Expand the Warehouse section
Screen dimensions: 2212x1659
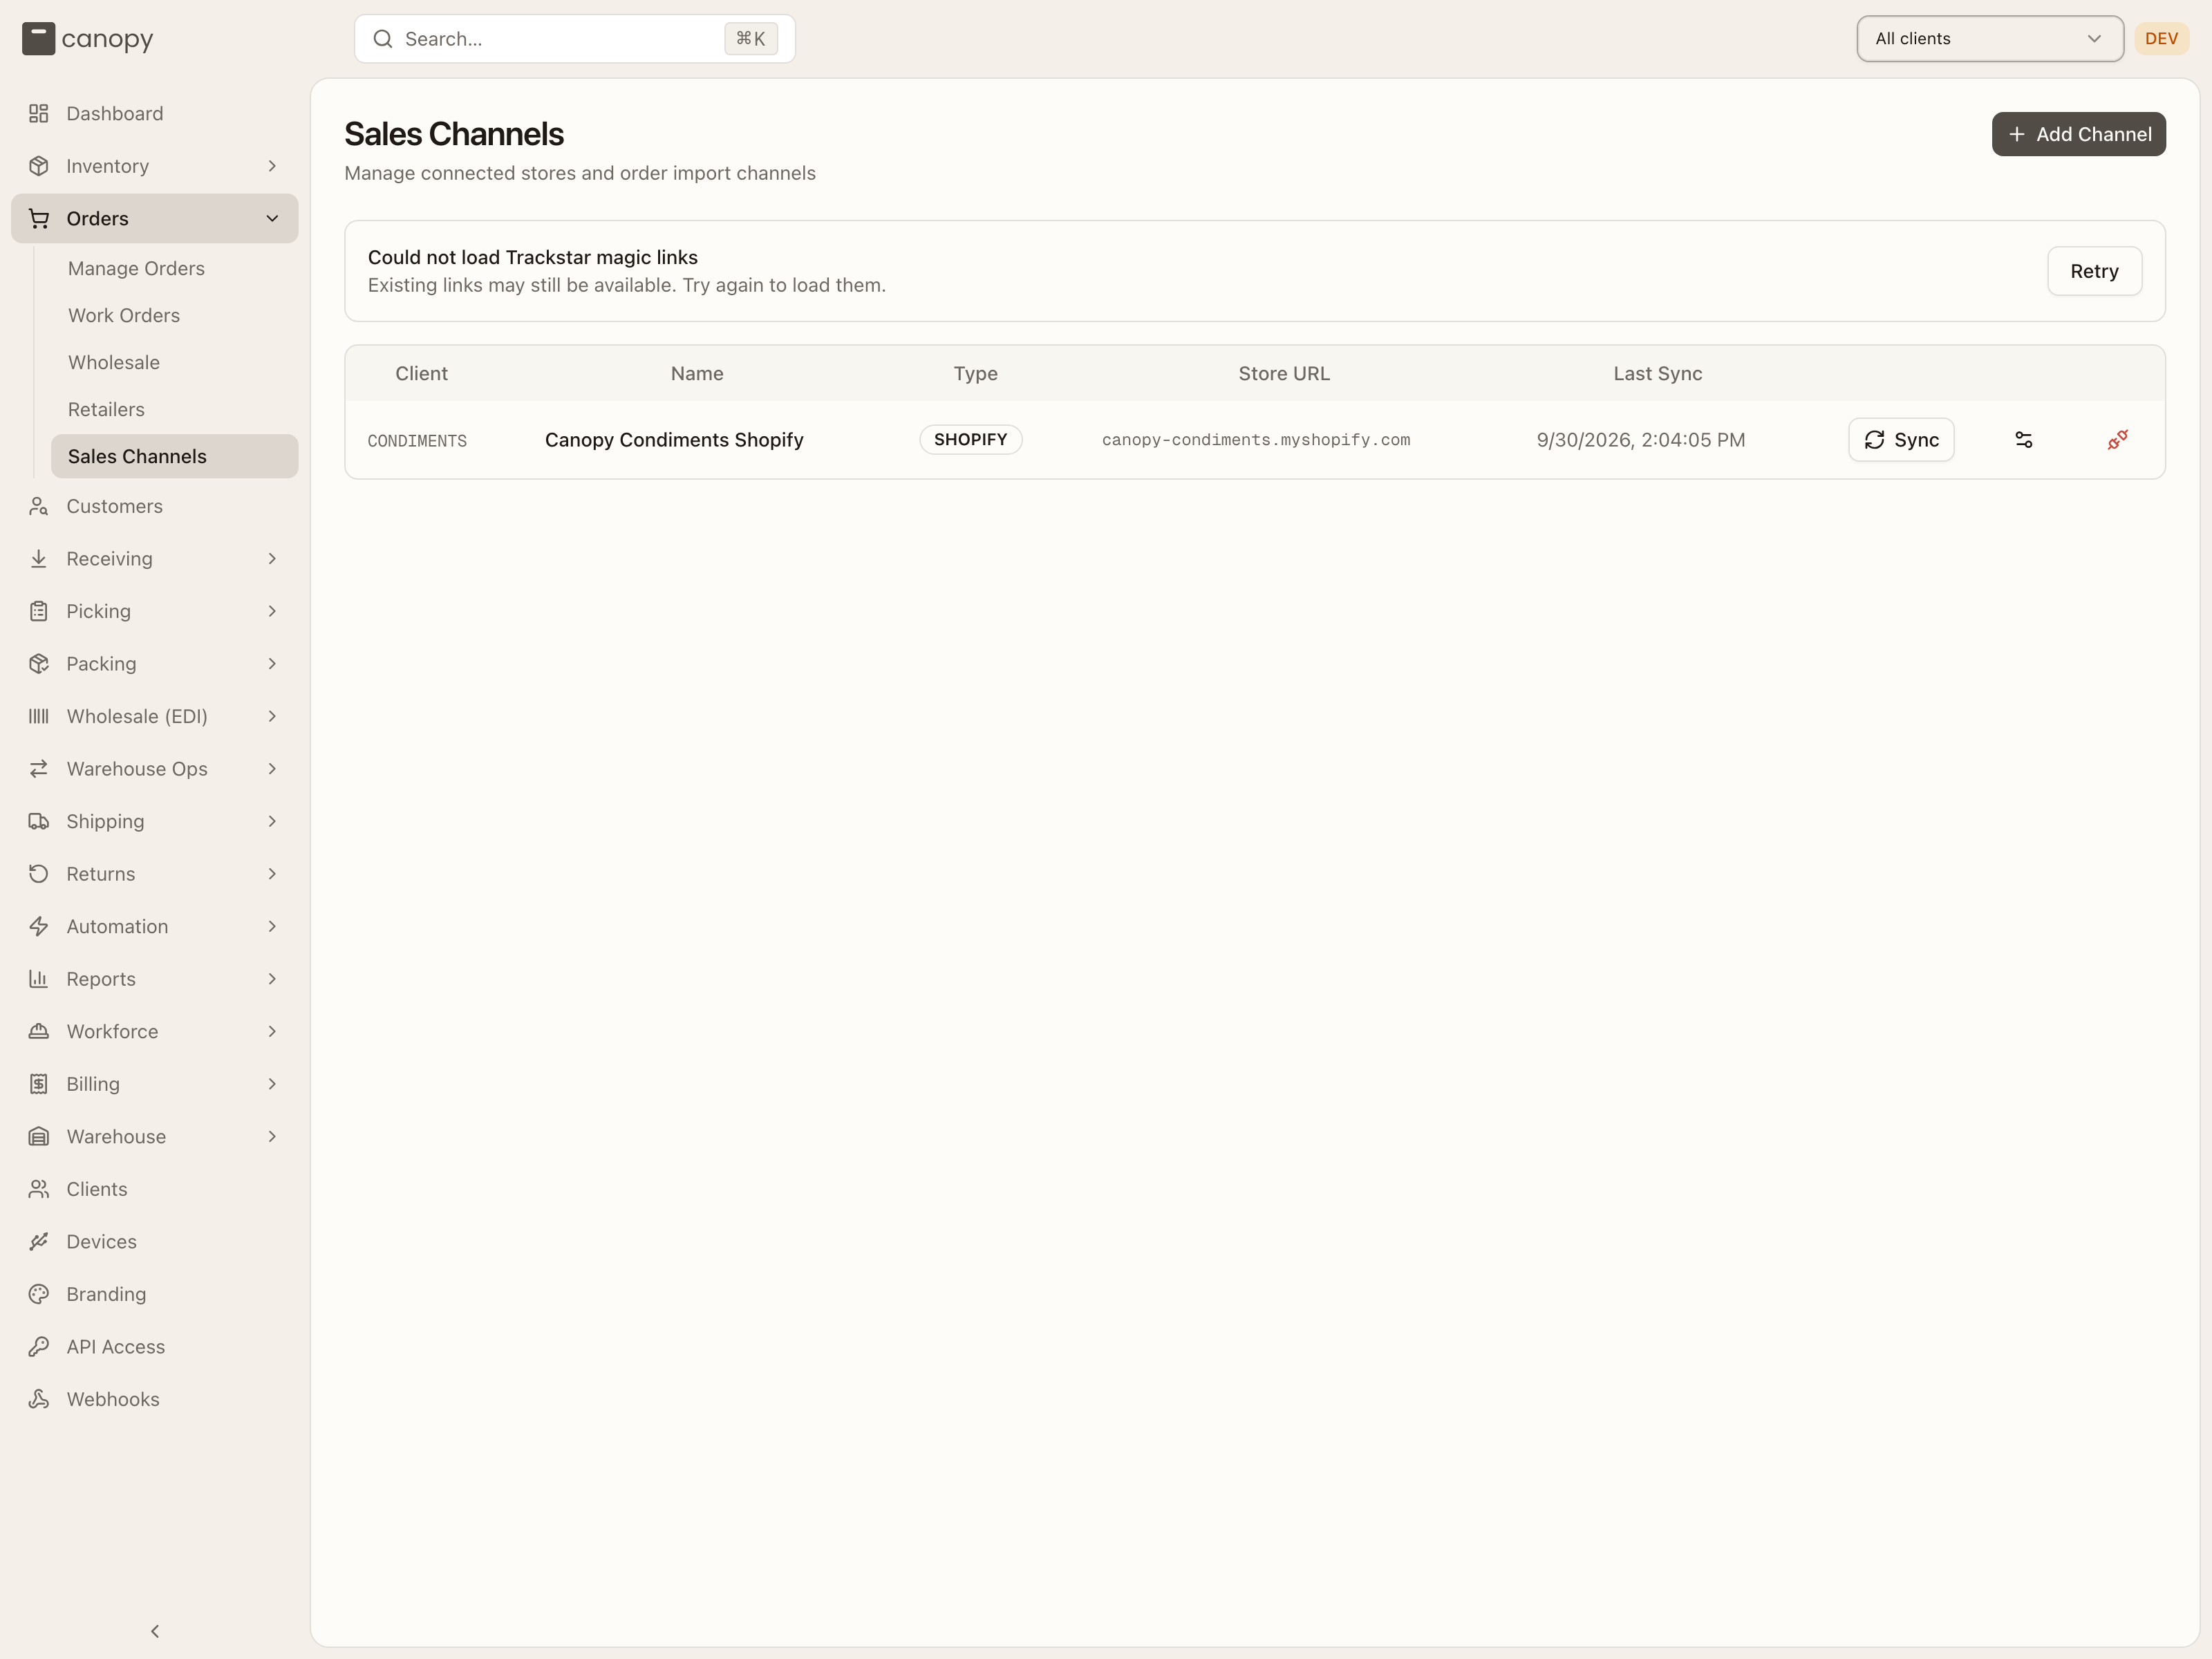click(x=155, y=1136)
